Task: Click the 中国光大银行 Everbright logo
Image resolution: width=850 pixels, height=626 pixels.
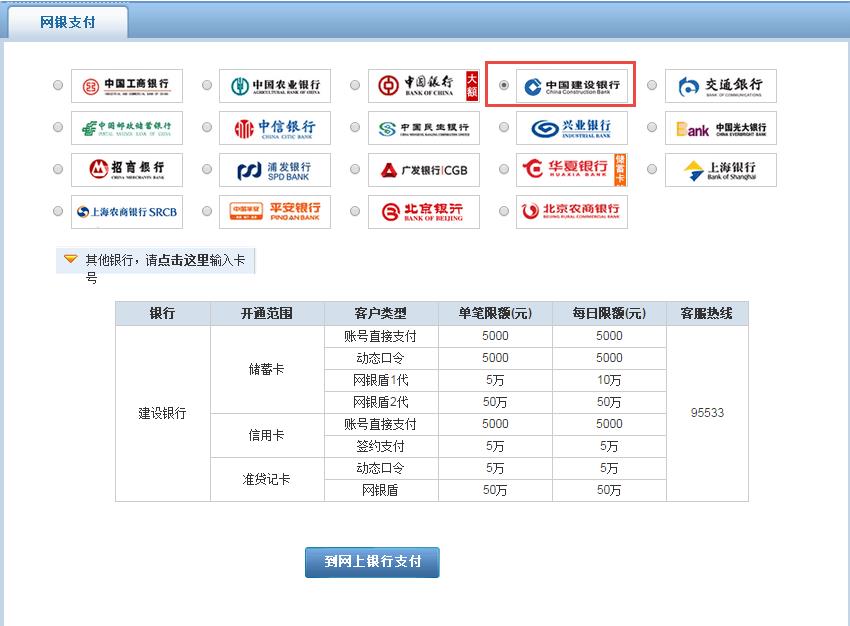Action: [721, 128]
